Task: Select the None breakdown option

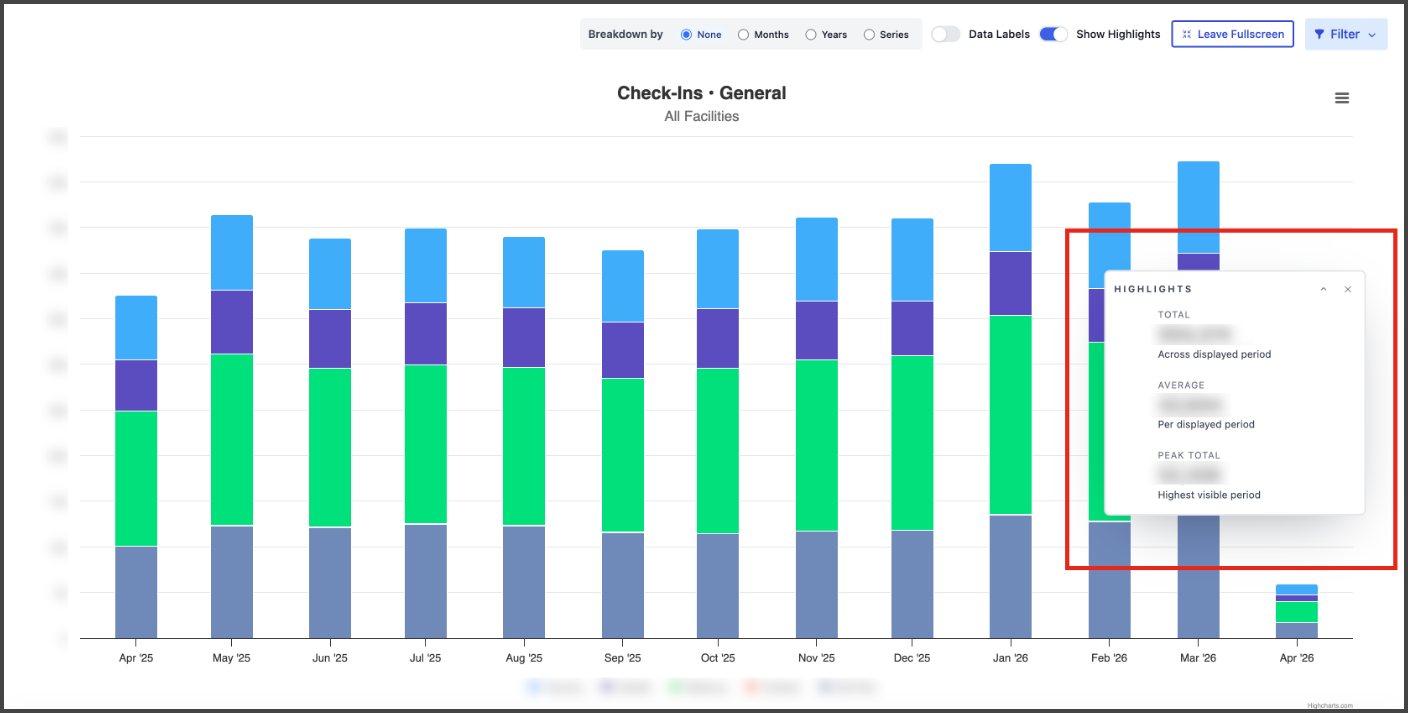Action: 686,34
